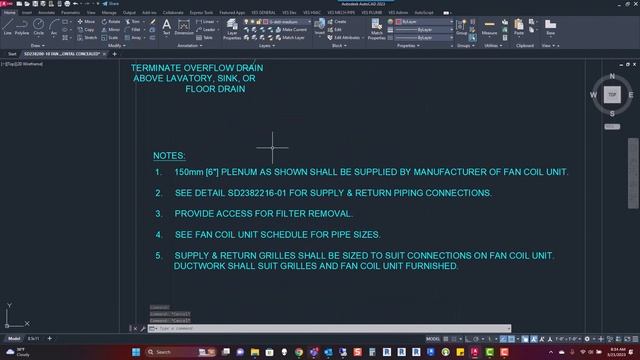This screenshot has height=360, width=640.
Task: Open the ByLayer lineweight dropdown
Action: click(424, 29)
